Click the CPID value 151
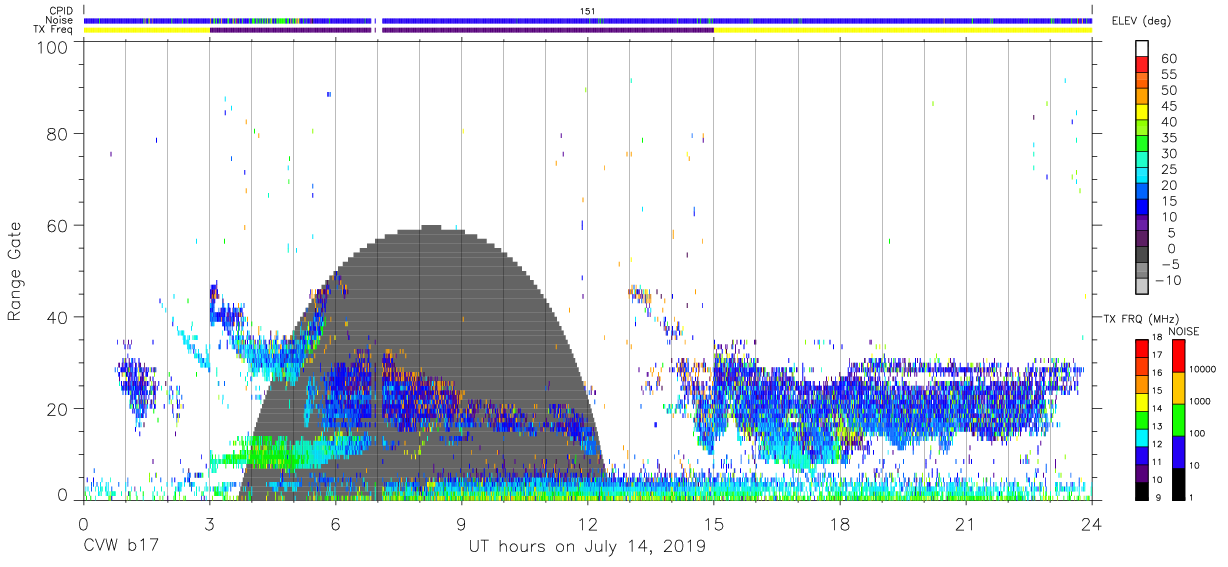 point(588,10)
